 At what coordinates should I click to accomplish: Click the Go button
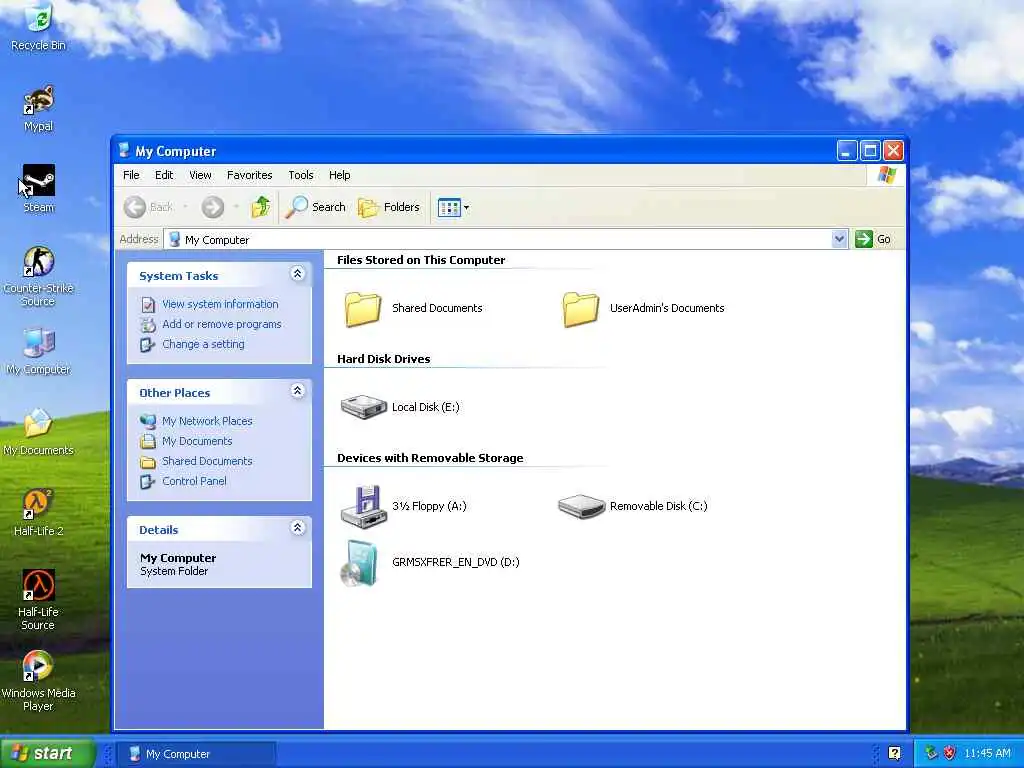874,239
